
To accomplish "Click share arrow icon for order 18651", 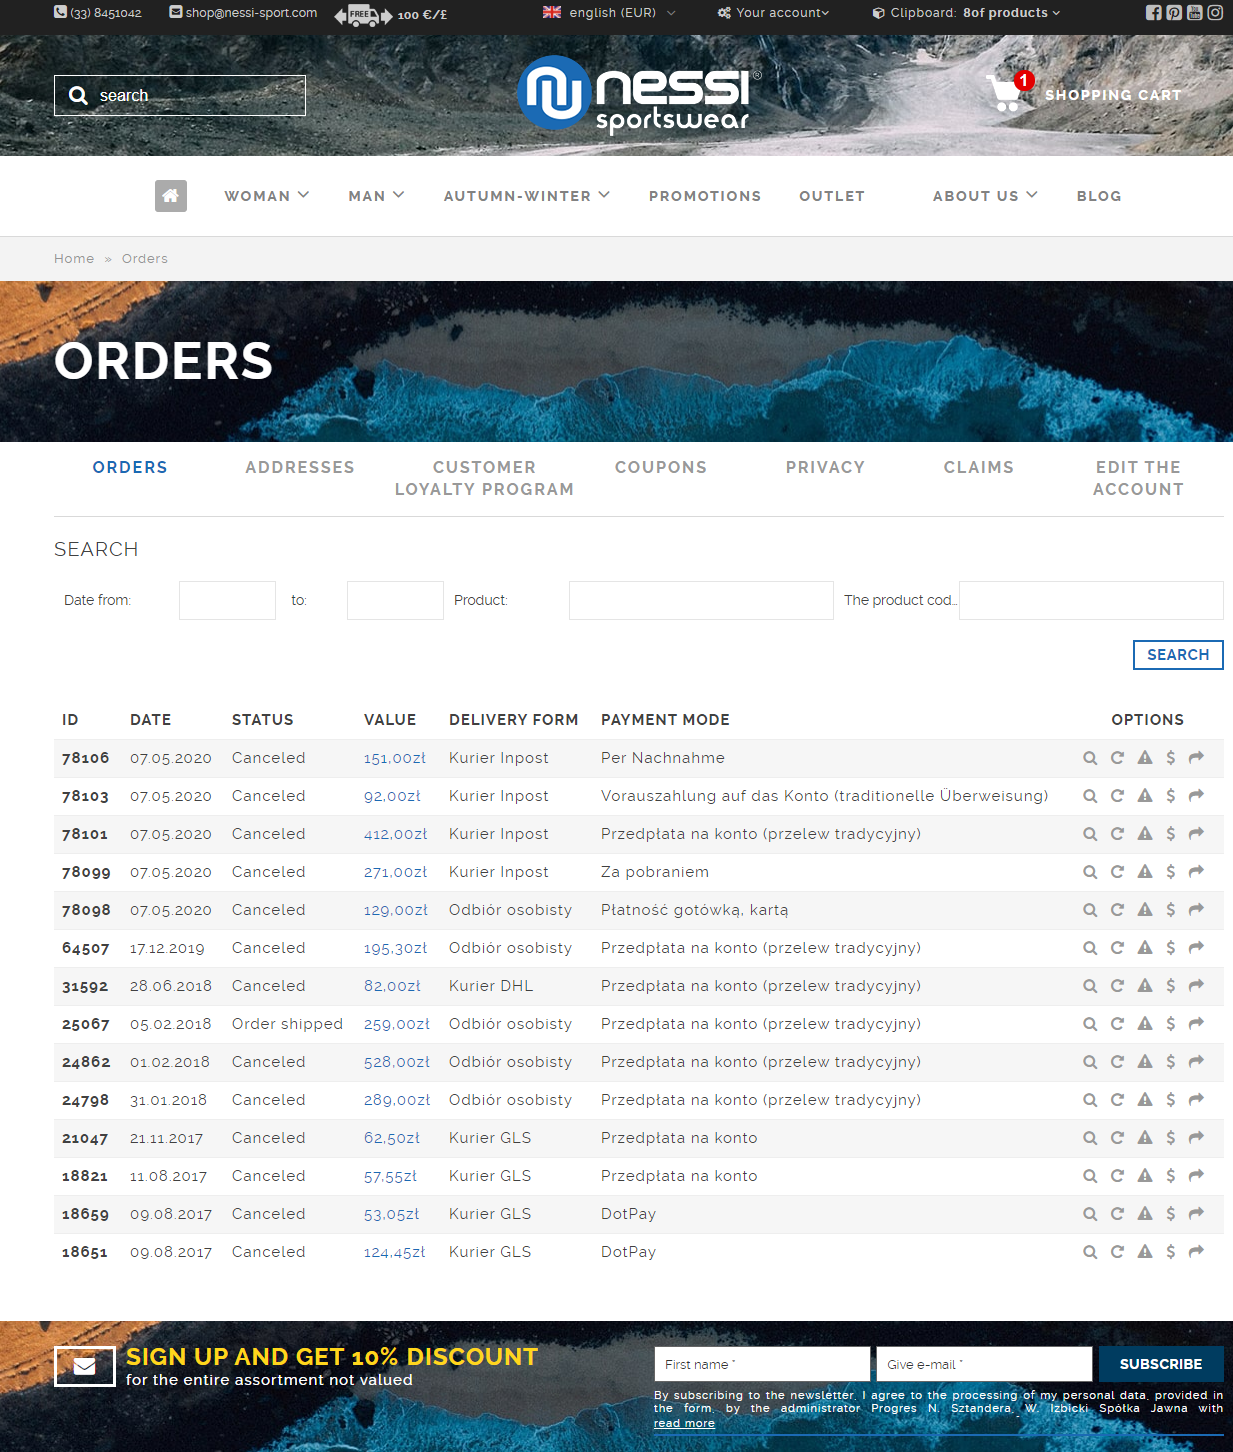I will pos(1196,1252).
